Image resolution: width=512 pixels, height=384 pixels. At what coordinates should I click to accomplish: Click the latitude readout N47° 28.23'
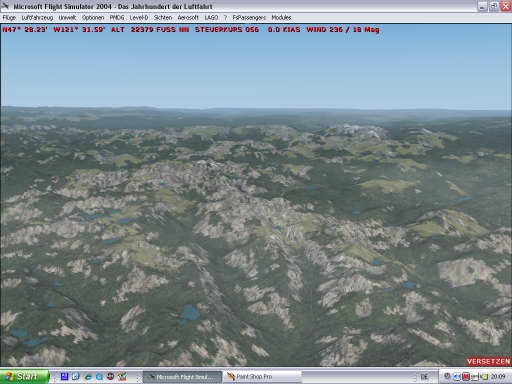[25, 30]
